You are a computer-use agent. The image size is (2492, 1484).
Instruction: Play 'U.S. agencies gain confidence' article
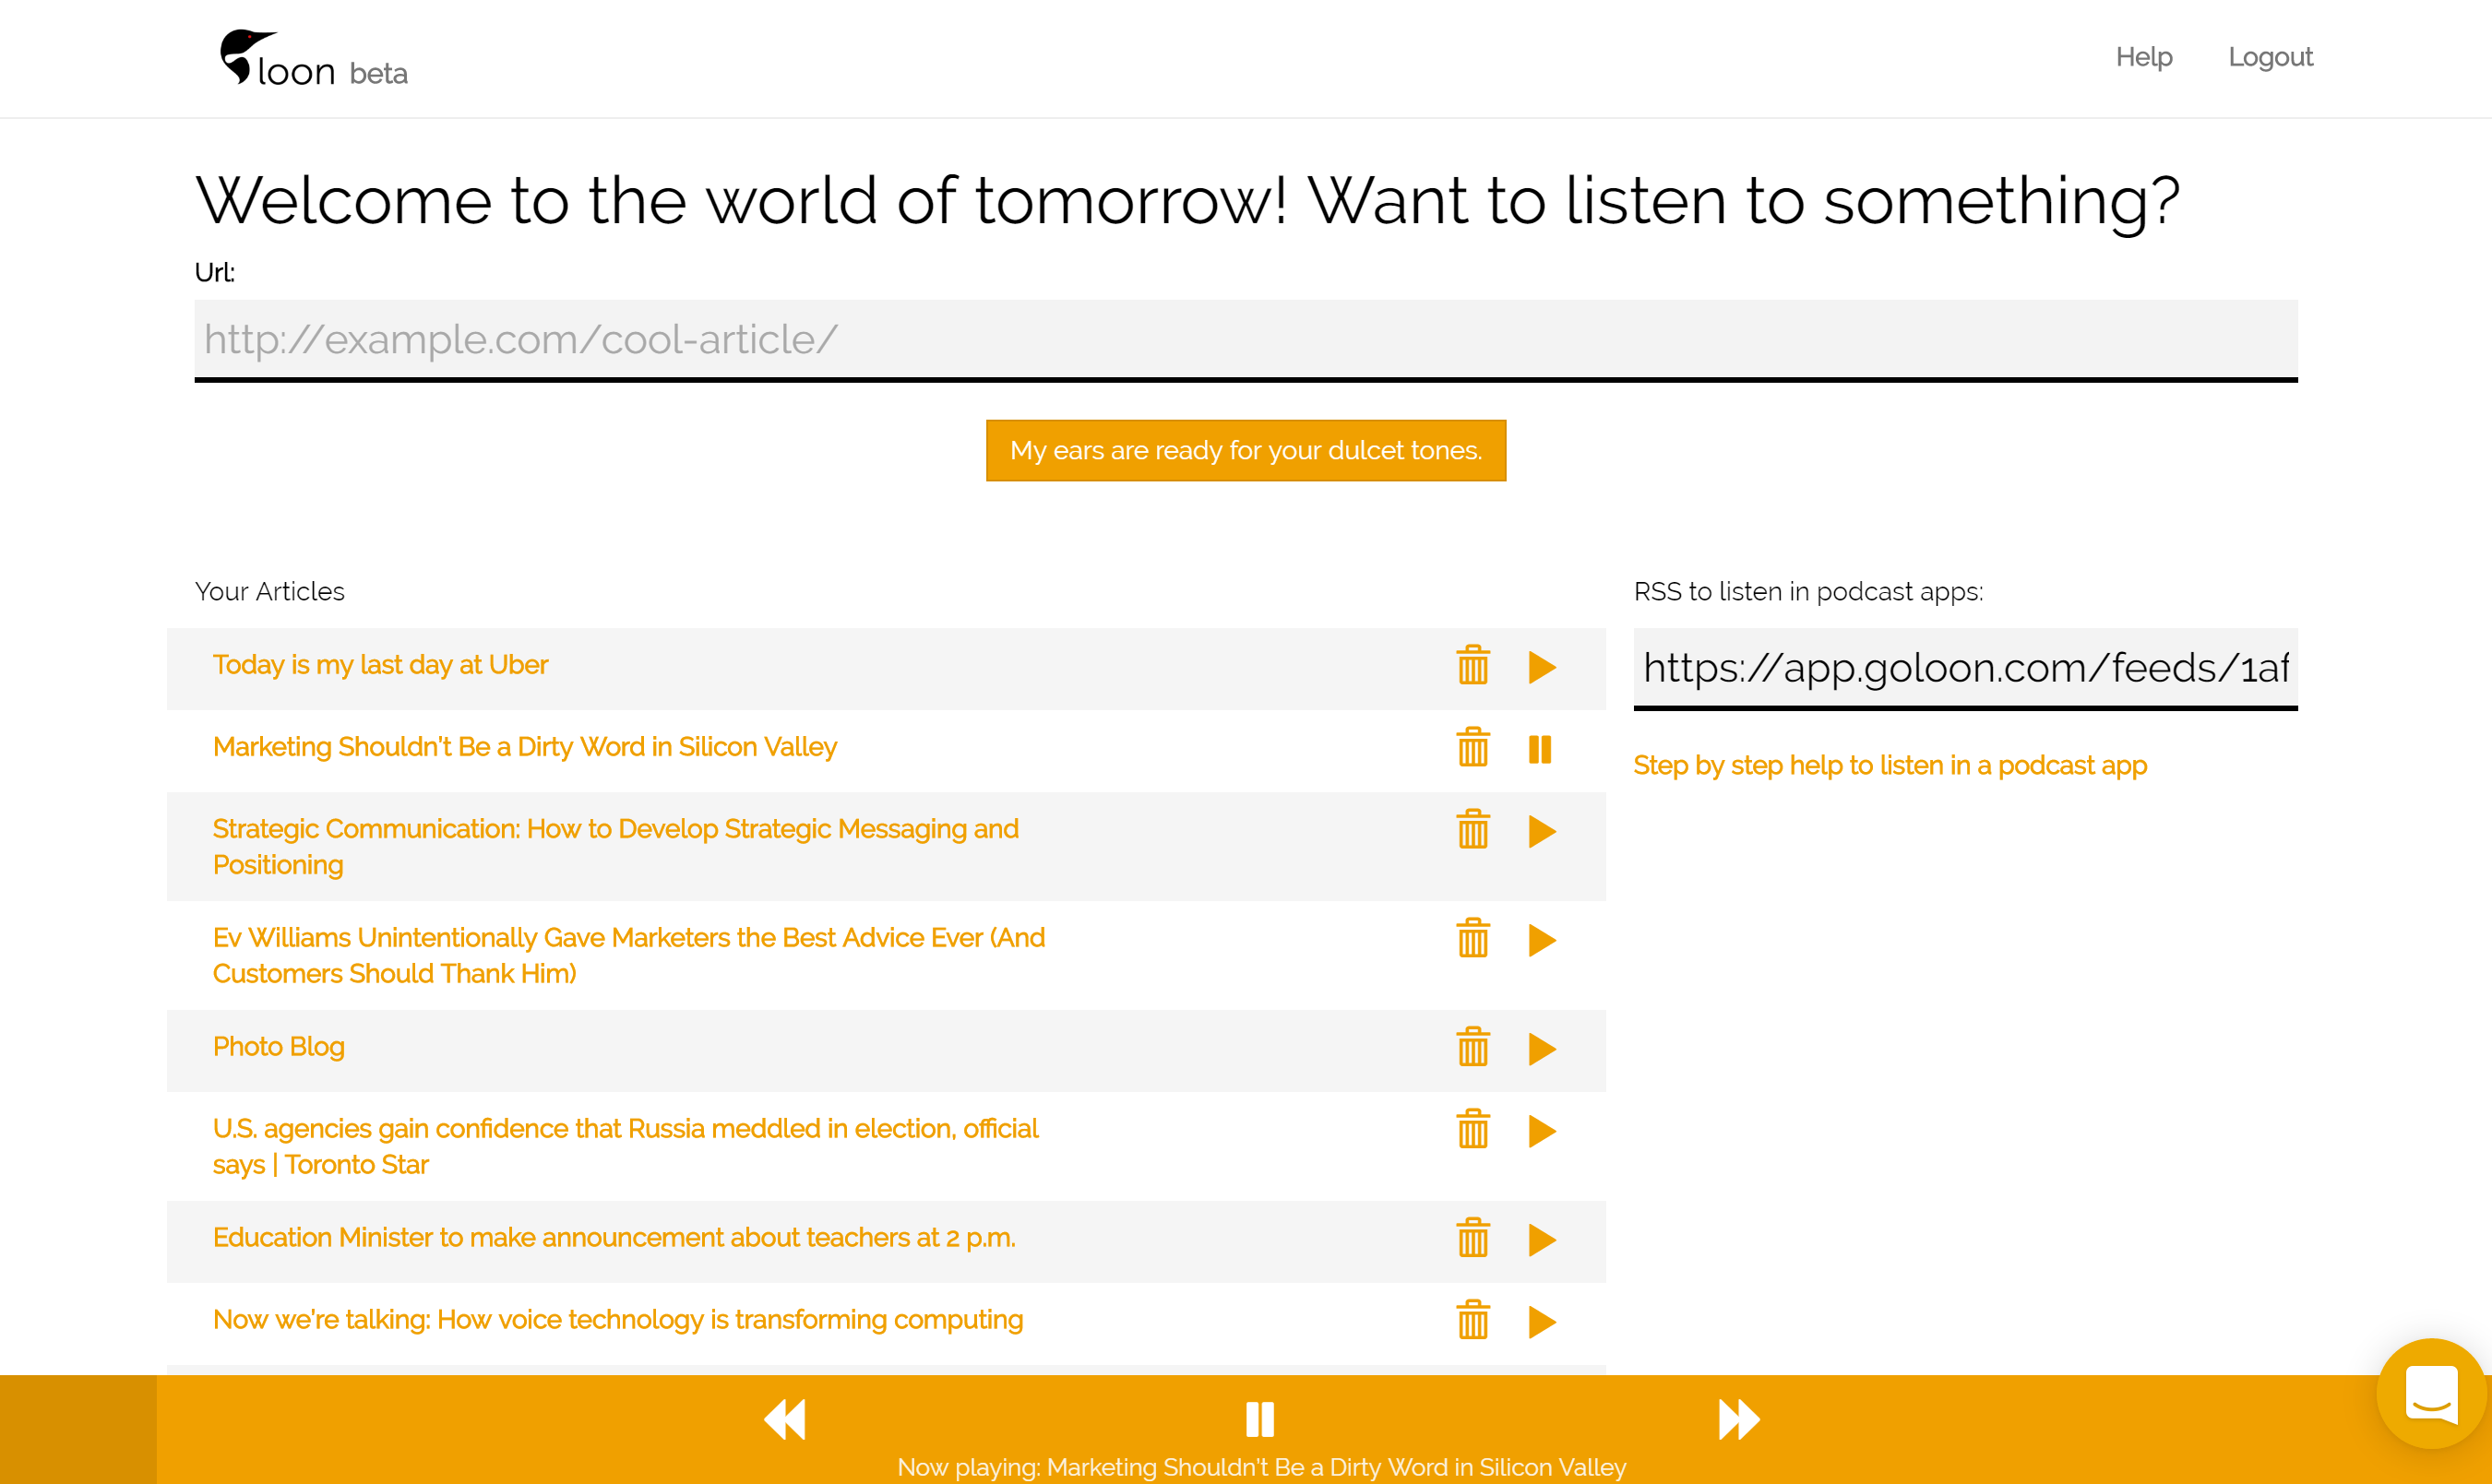coord(1542,1131)
